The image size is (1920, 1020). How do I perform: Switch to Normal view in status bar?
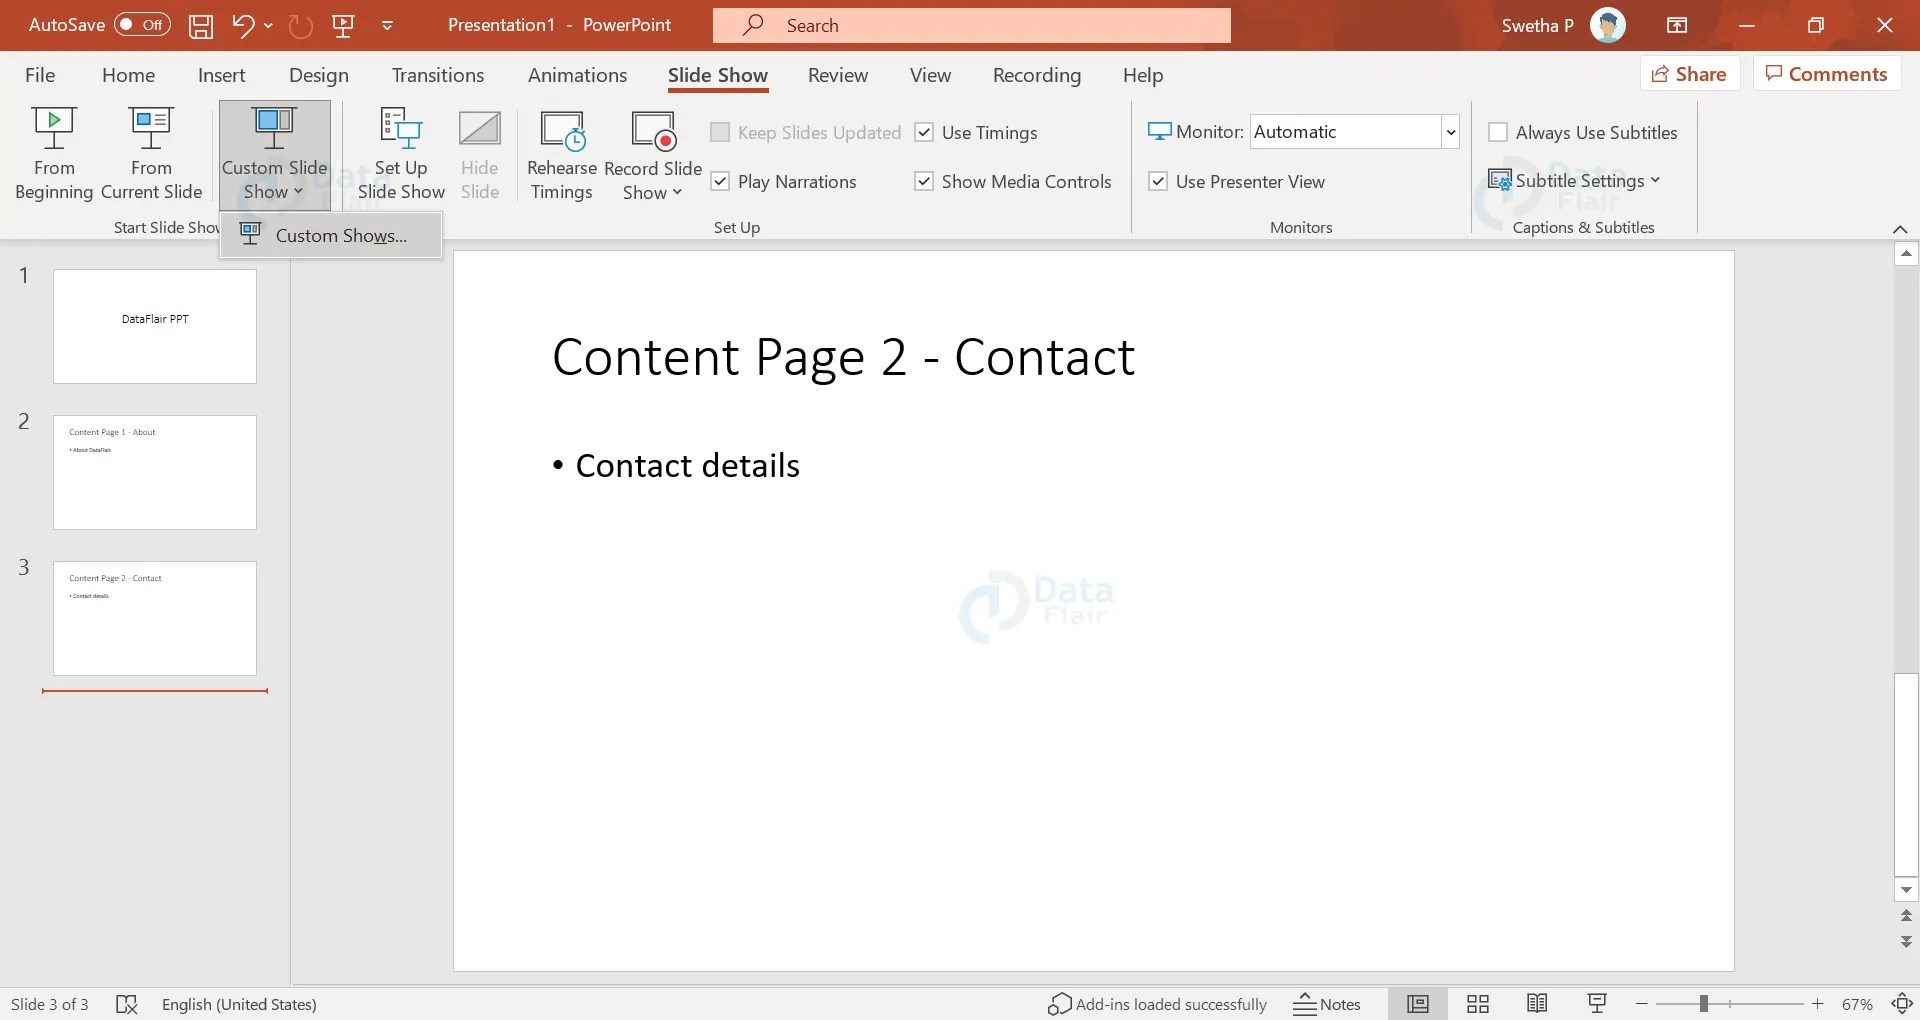[1418, 1004]
